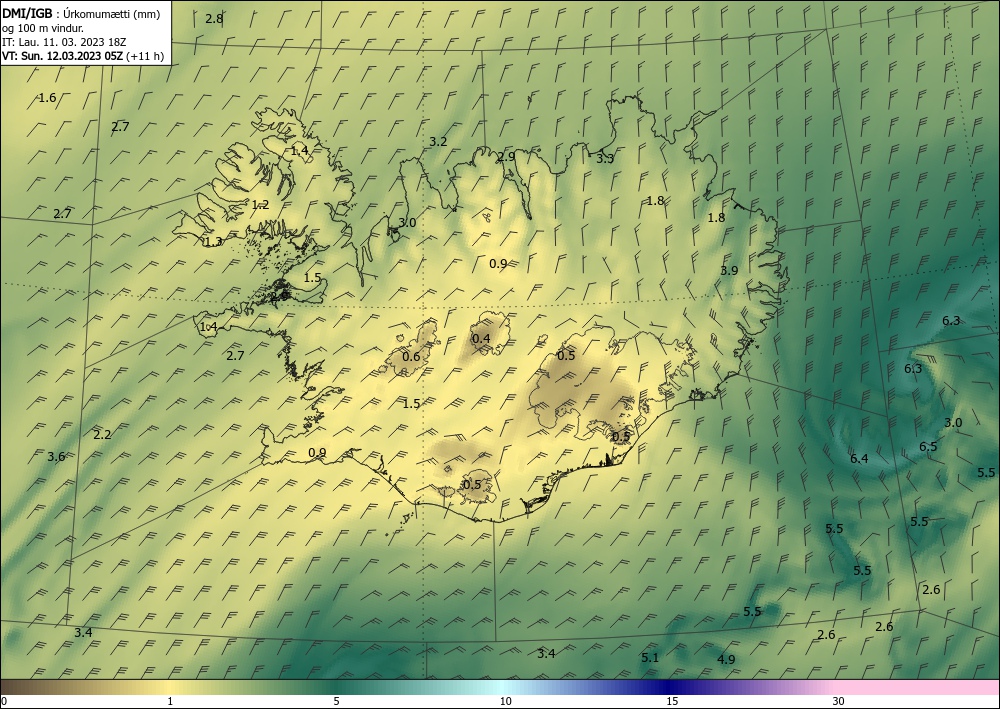Screen dimensions: 1000x709
Task: Click the 2.9 precipitation value
Action: click(506, 156)
